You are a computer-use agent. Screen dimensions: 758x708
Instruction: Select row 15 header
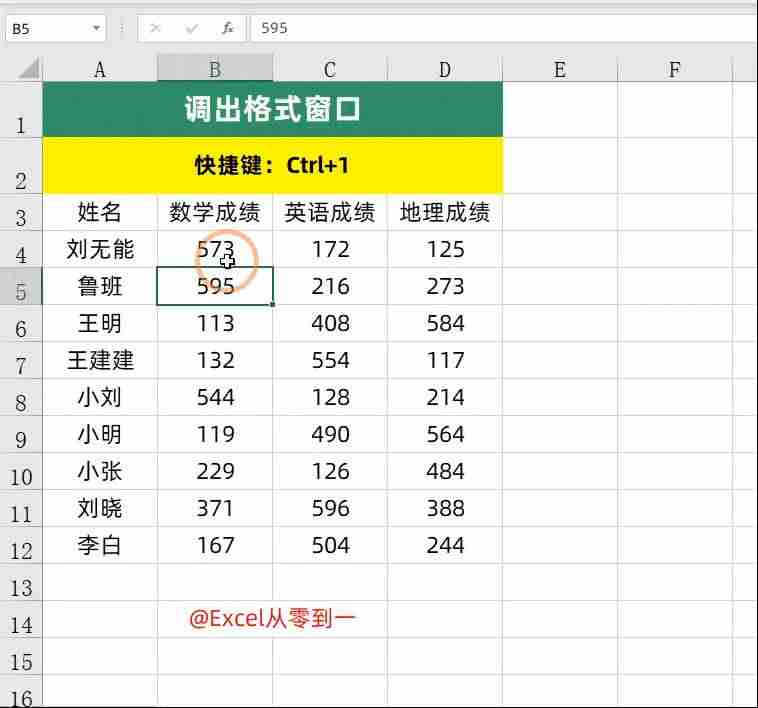pos(21,657)
